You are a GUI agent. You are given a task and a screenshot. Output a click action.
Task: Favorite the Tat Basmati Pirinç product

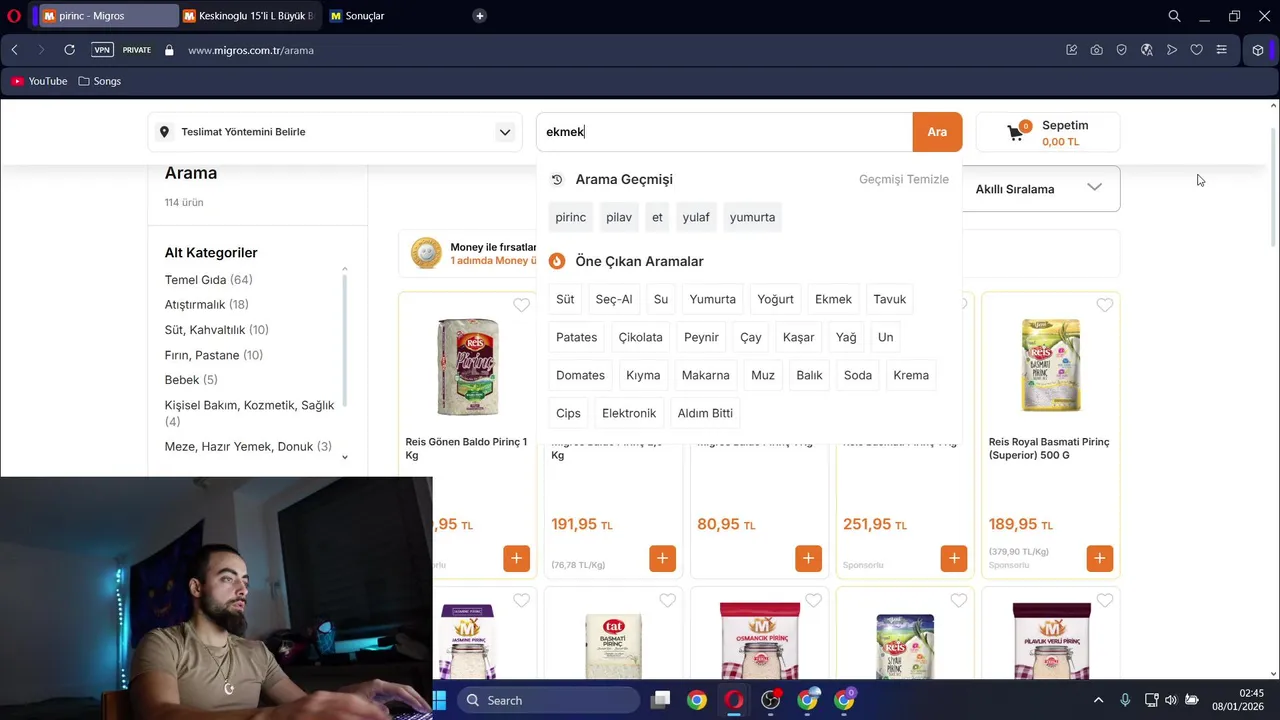[x=667, y=601]
